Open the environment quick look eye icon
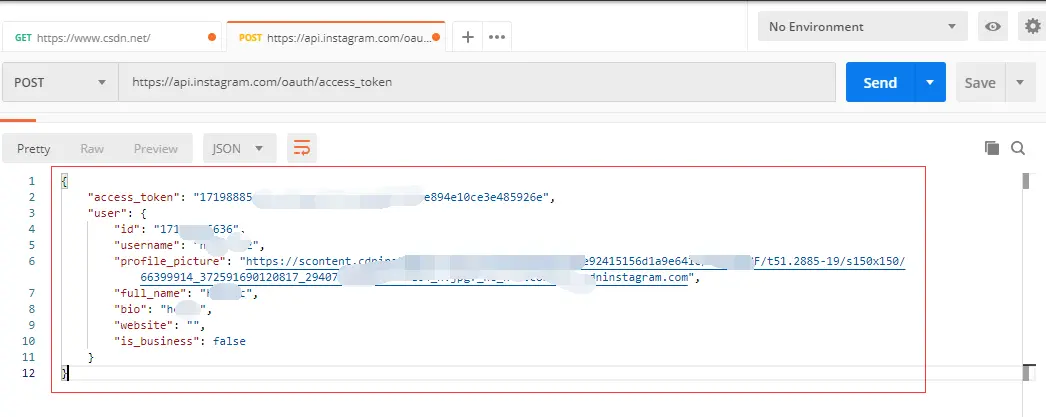 (993, 27)
